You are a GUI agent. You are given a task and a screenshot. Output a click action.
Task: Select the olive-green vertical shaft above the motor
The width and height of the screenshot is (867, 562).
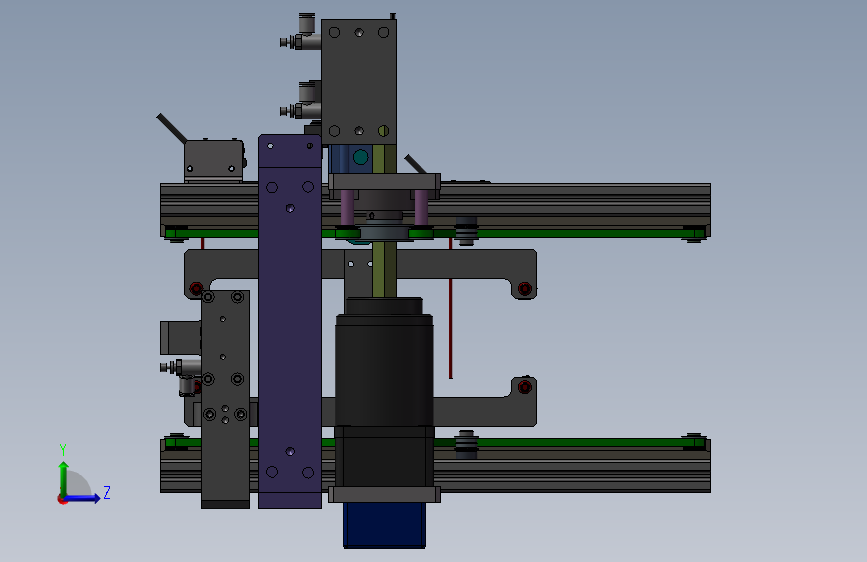384,269
